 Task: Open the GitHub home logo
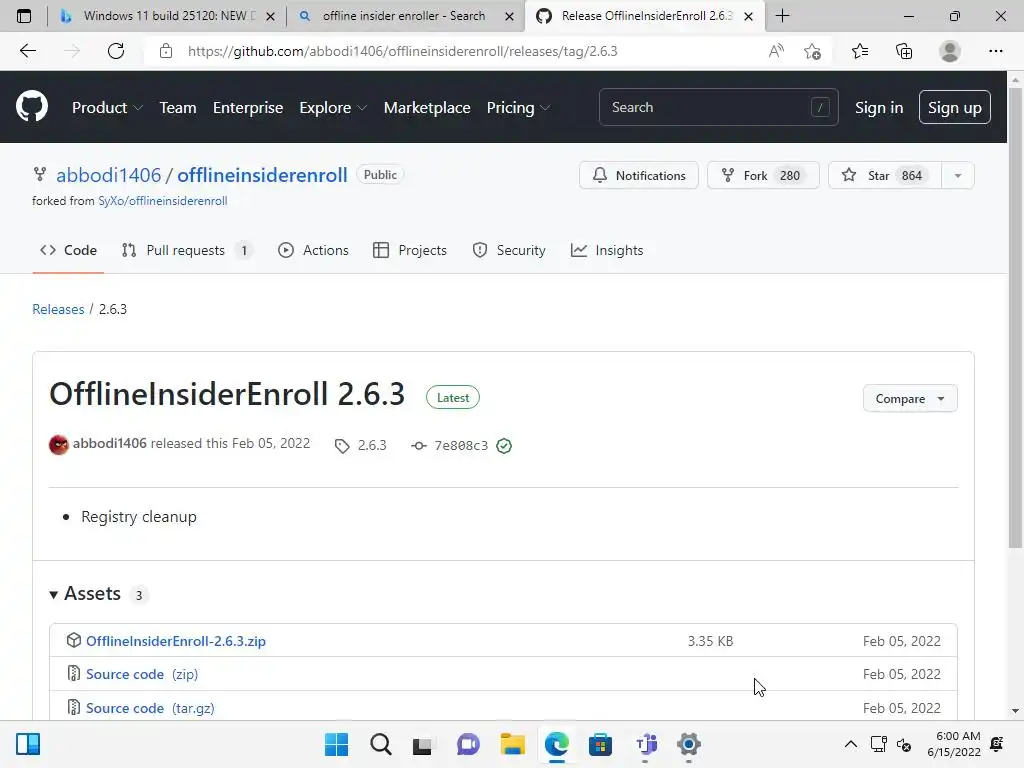[x=32, y=107]
